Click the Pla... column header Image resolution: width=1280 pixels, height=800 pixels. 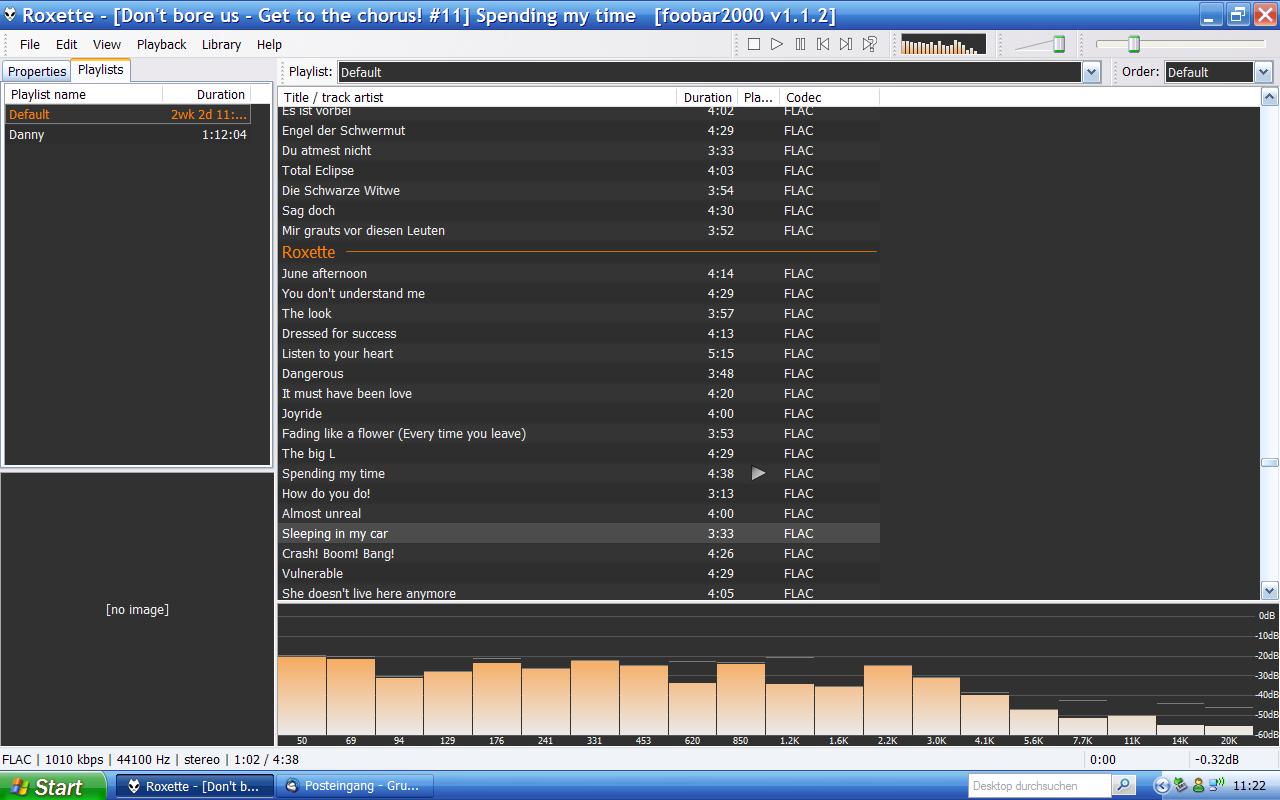tap(758, 97)
